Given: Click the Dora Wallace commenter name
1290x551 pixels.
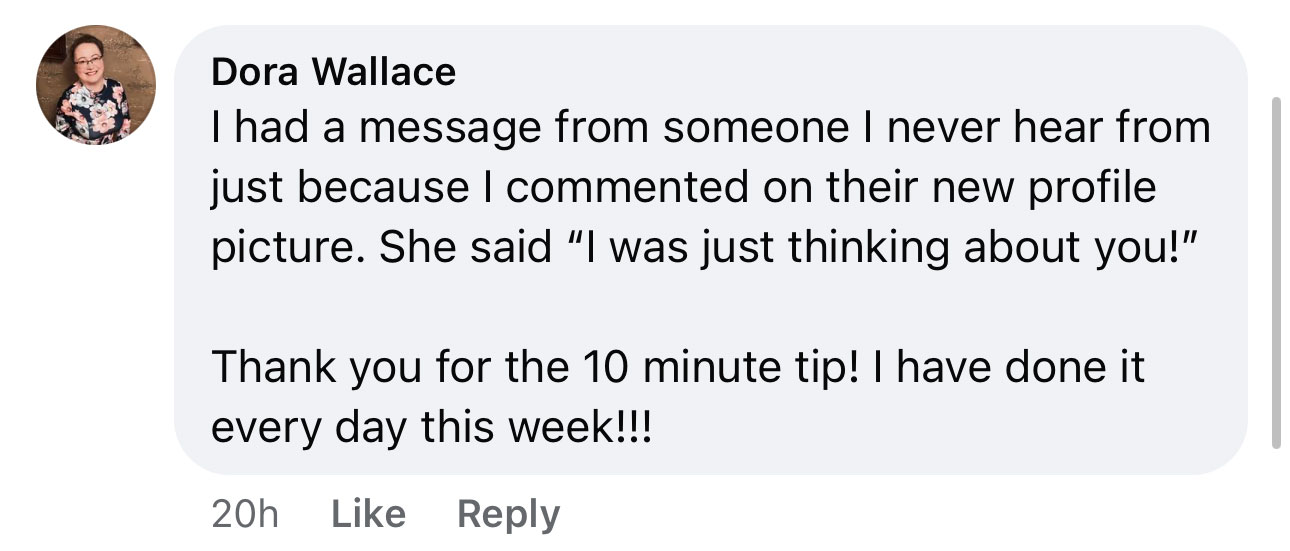Looking at the screenshot, I should pyautogui.click(x=333, y=71).
